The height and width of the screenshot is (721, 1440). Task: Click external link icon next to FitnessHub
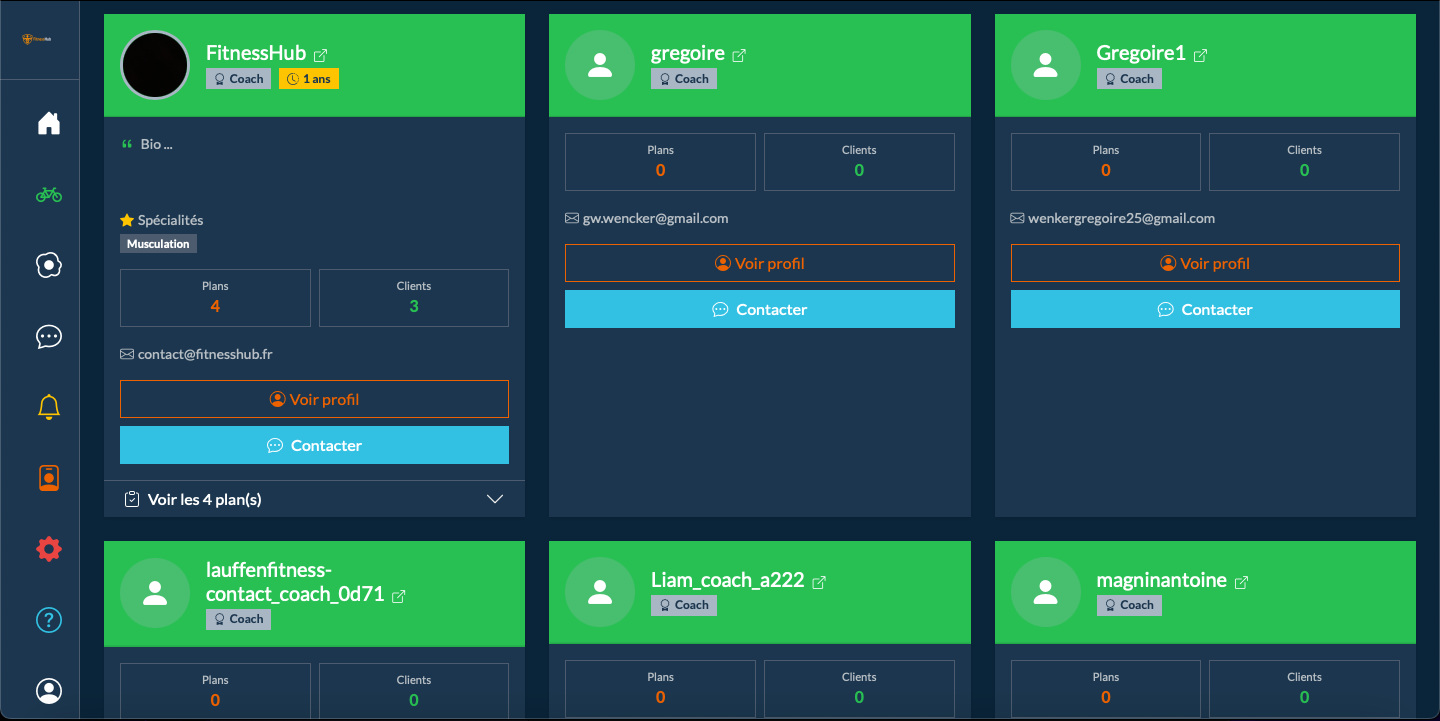click(x=321, y=55)
